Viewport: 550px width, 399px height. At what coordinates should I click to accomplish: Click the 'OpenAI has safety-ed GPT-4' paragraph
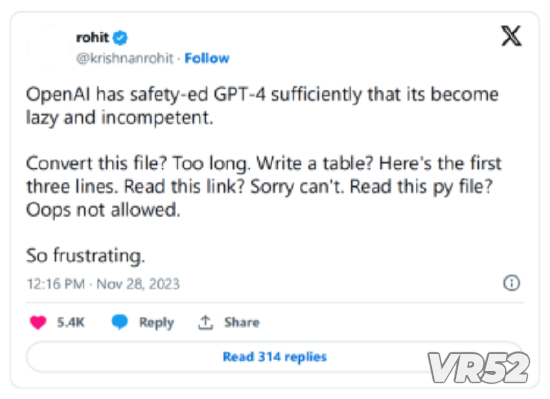coord(262,106)
